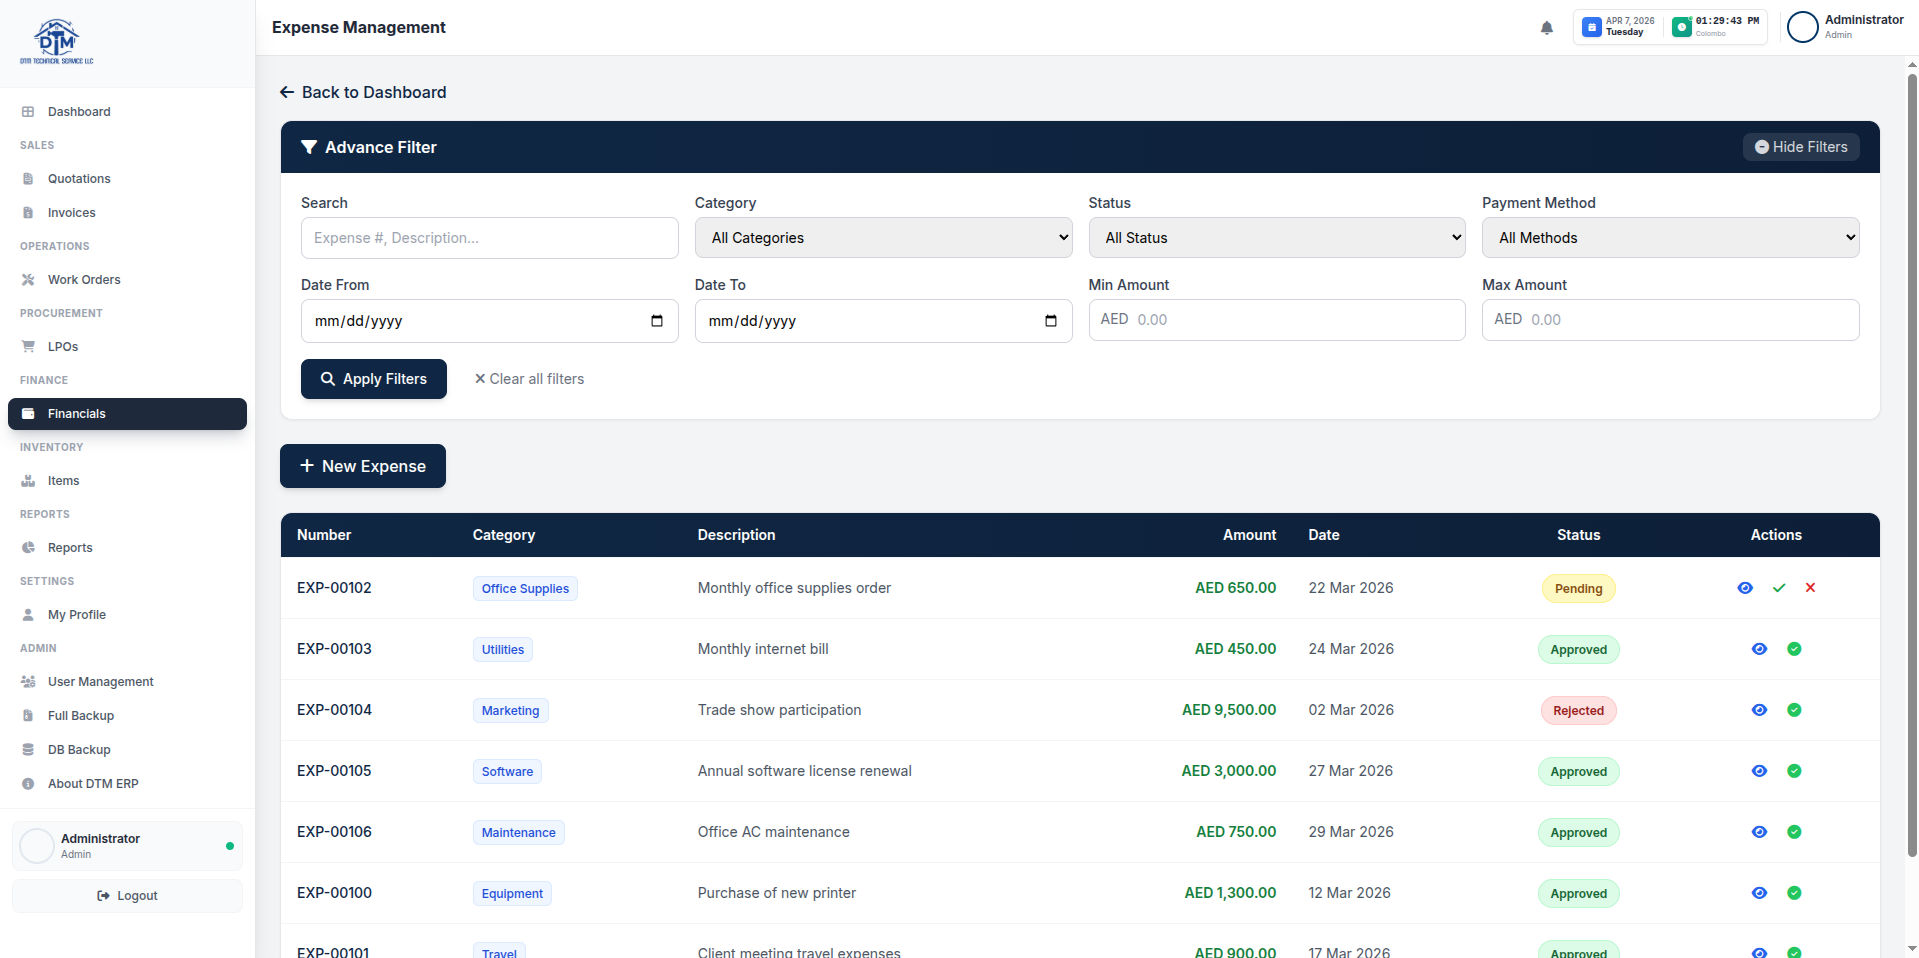Click the Marketing category tag

[510, 711]
